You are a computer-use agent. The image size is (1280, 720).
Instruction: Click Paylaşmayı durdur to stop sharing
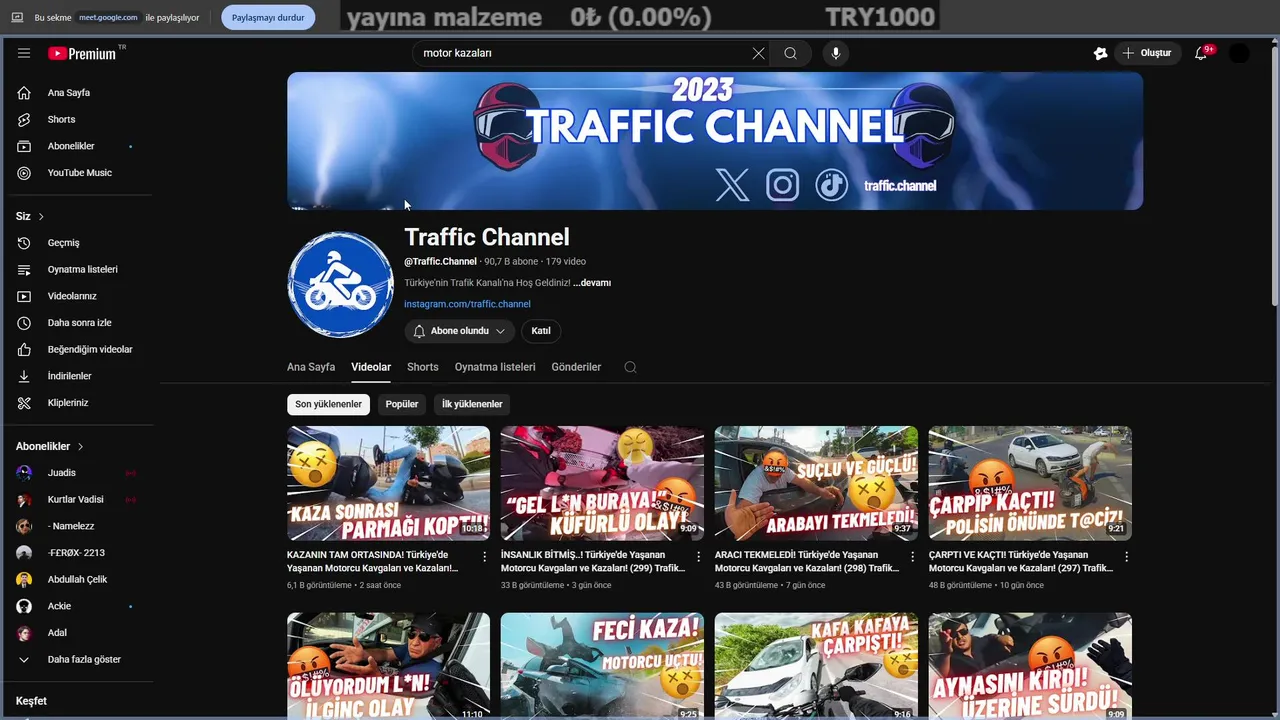click(x=268, y=17)
